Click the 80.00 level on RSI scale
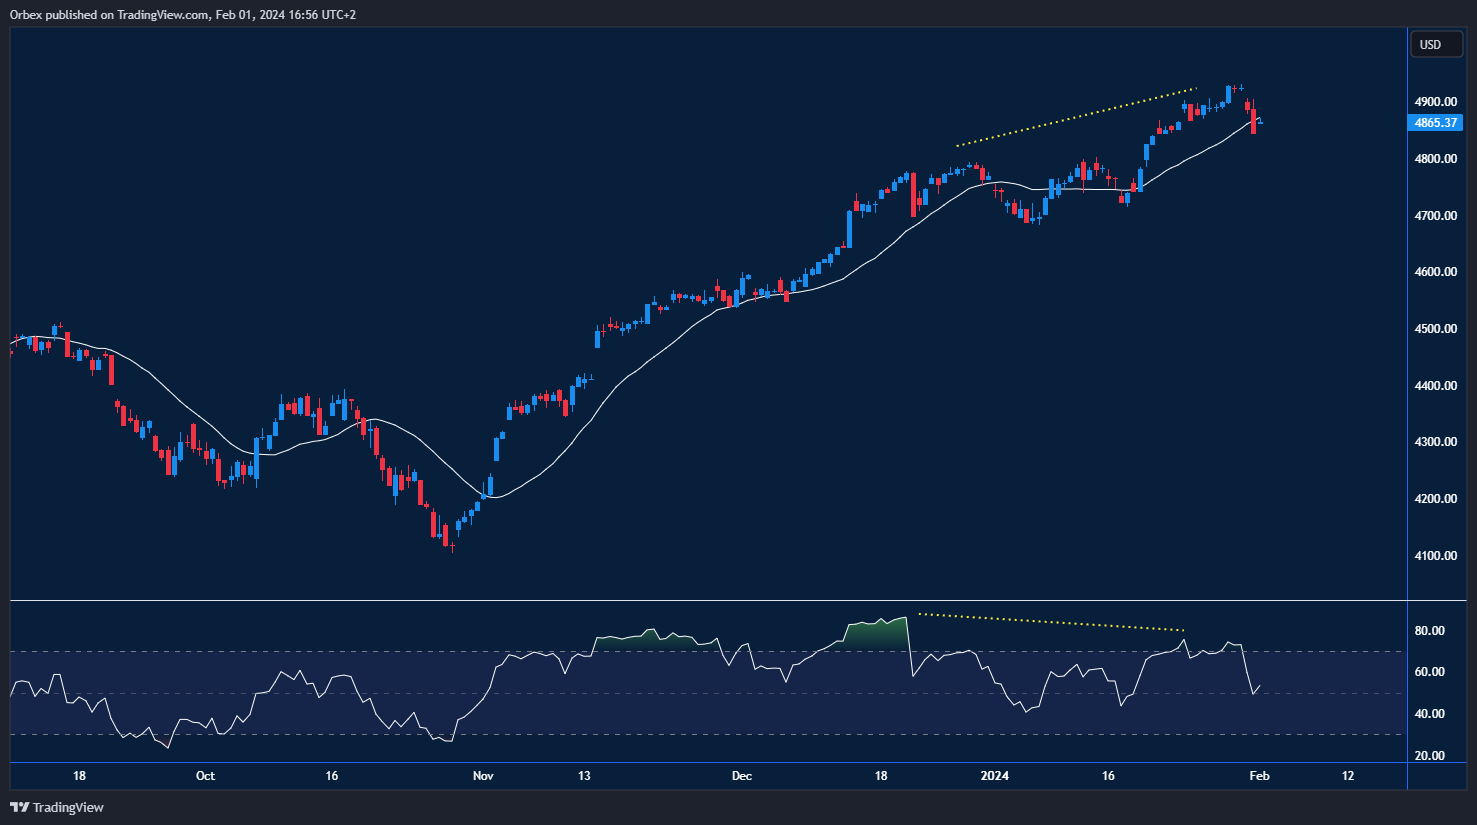 pos(1429,631)
